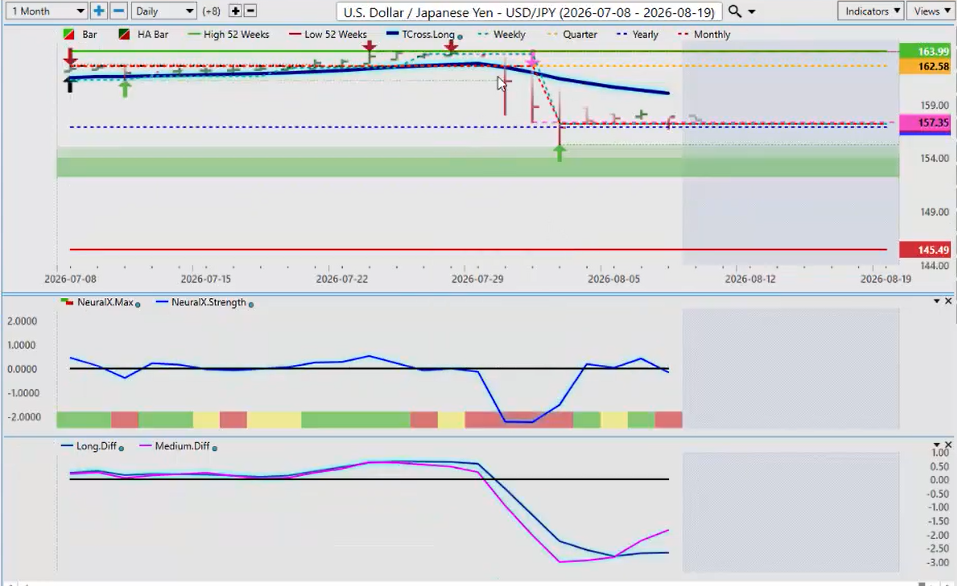Click the 145.49 red price label

925,250
